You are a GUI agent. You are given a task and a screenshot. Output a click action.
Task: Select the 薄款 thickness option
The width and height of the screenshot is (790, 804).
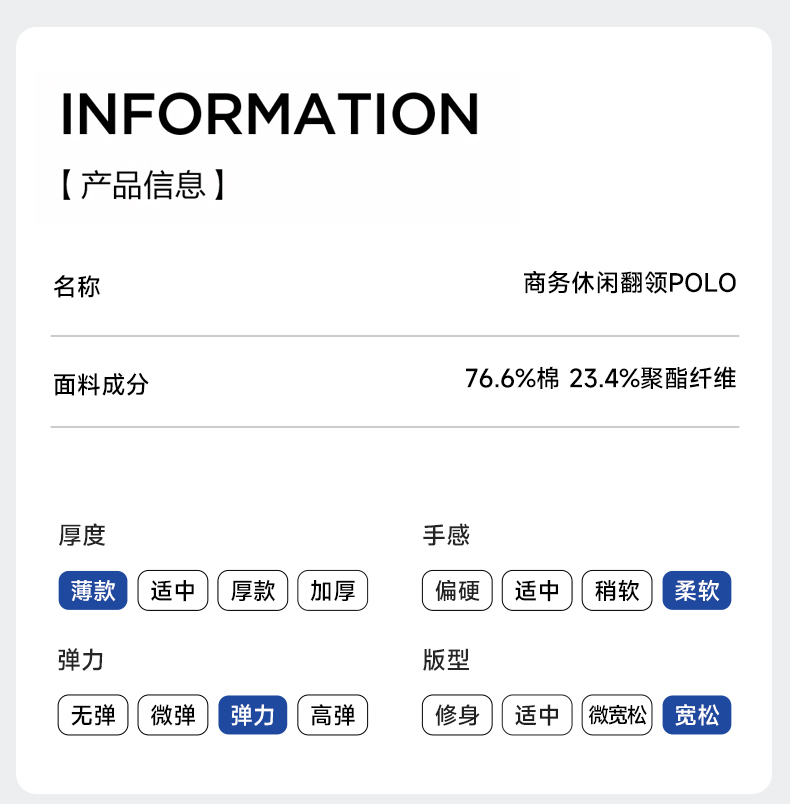[93, 591]
